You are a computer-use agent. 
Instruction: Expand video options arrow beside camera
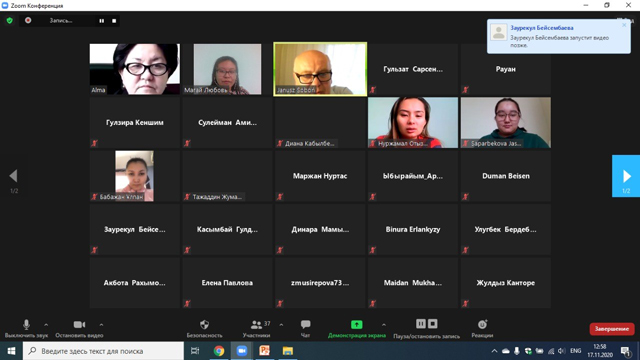(x=101, y=325)
